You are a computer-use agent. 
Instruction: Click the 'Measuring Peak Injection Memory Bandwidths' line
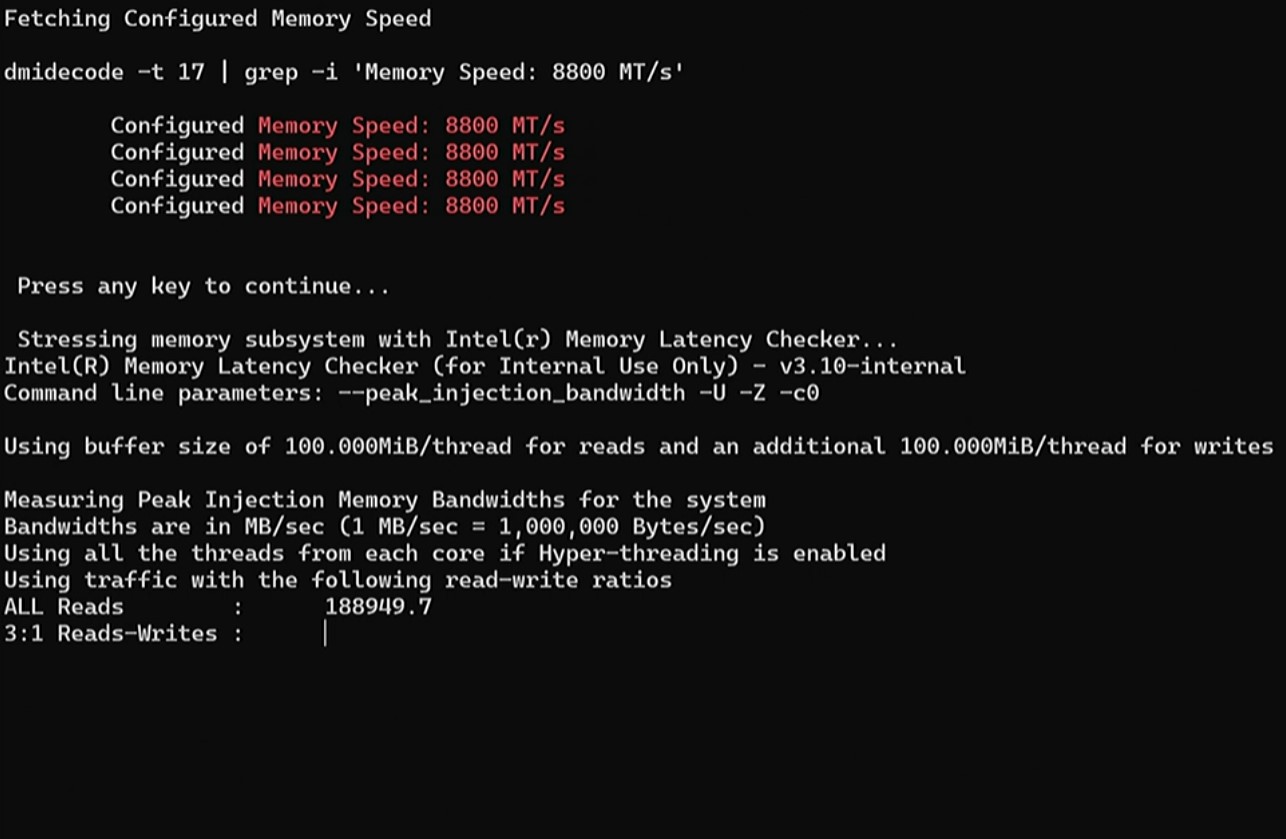[x=384, y=500]
